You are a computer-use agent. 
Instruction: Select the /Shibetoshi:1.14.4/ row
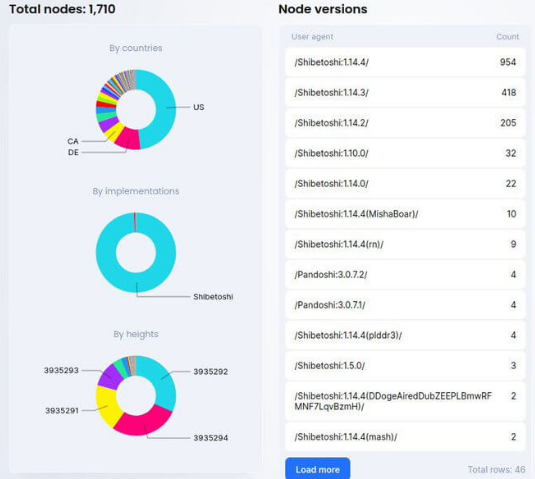405,62
